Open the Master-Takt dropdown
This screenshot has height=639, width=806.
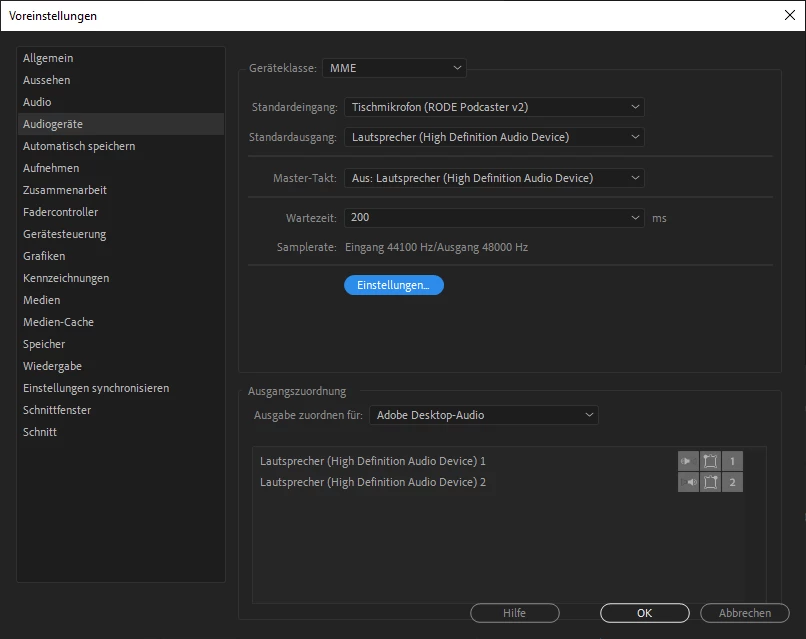pos(494,178)
